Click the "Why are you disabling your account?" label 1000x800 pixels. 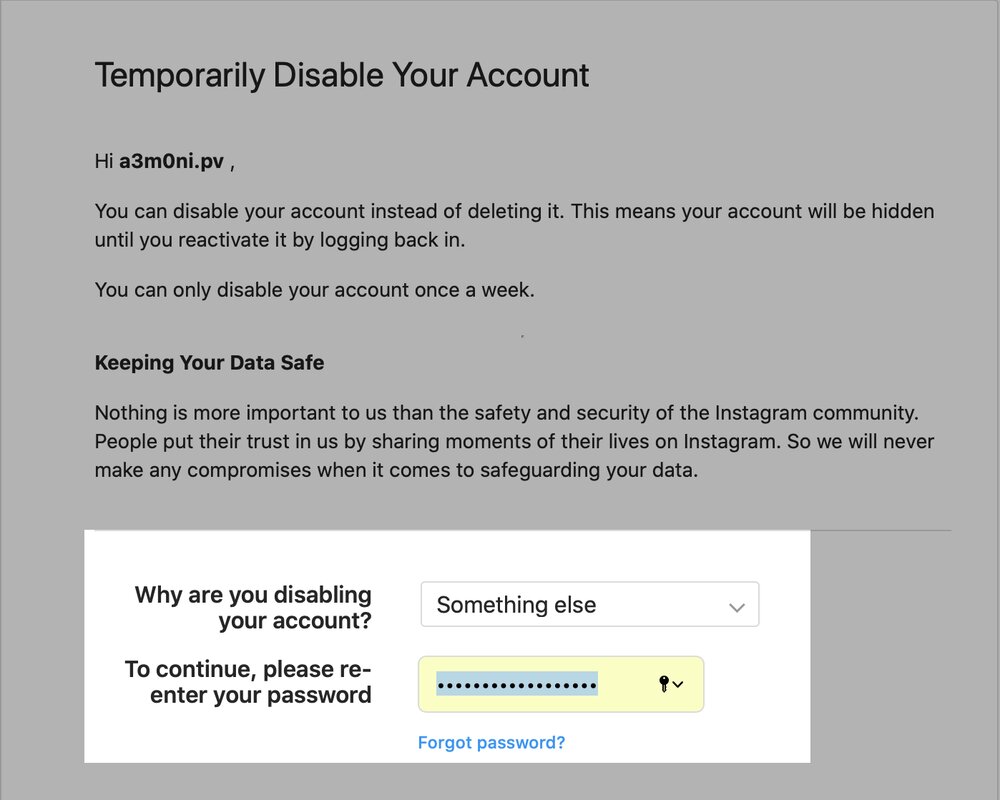click(253, 607)
